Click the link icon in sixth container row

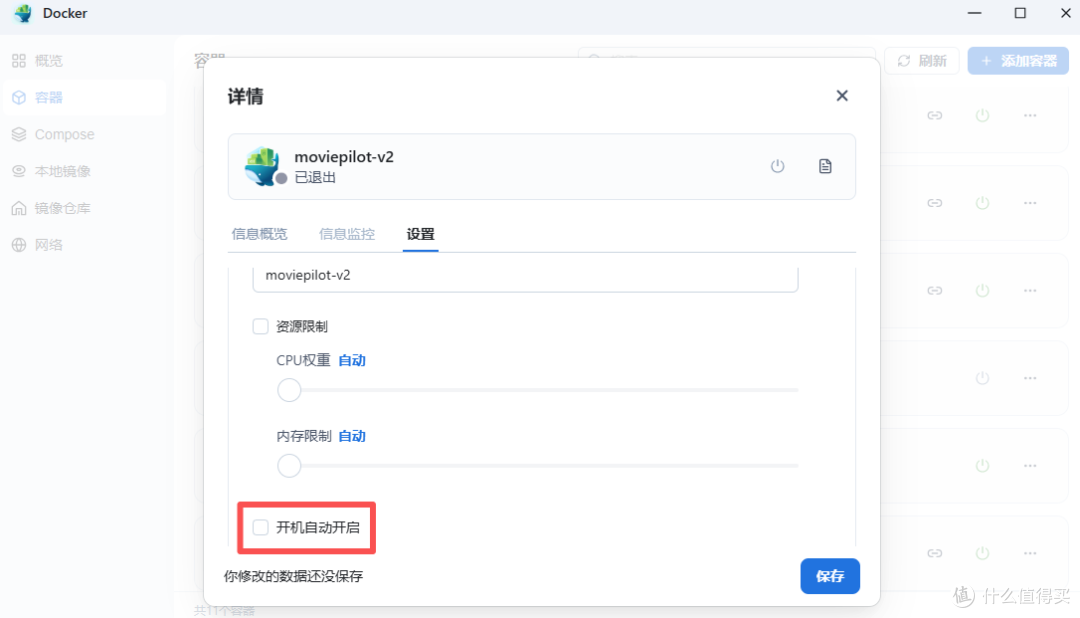935,553
